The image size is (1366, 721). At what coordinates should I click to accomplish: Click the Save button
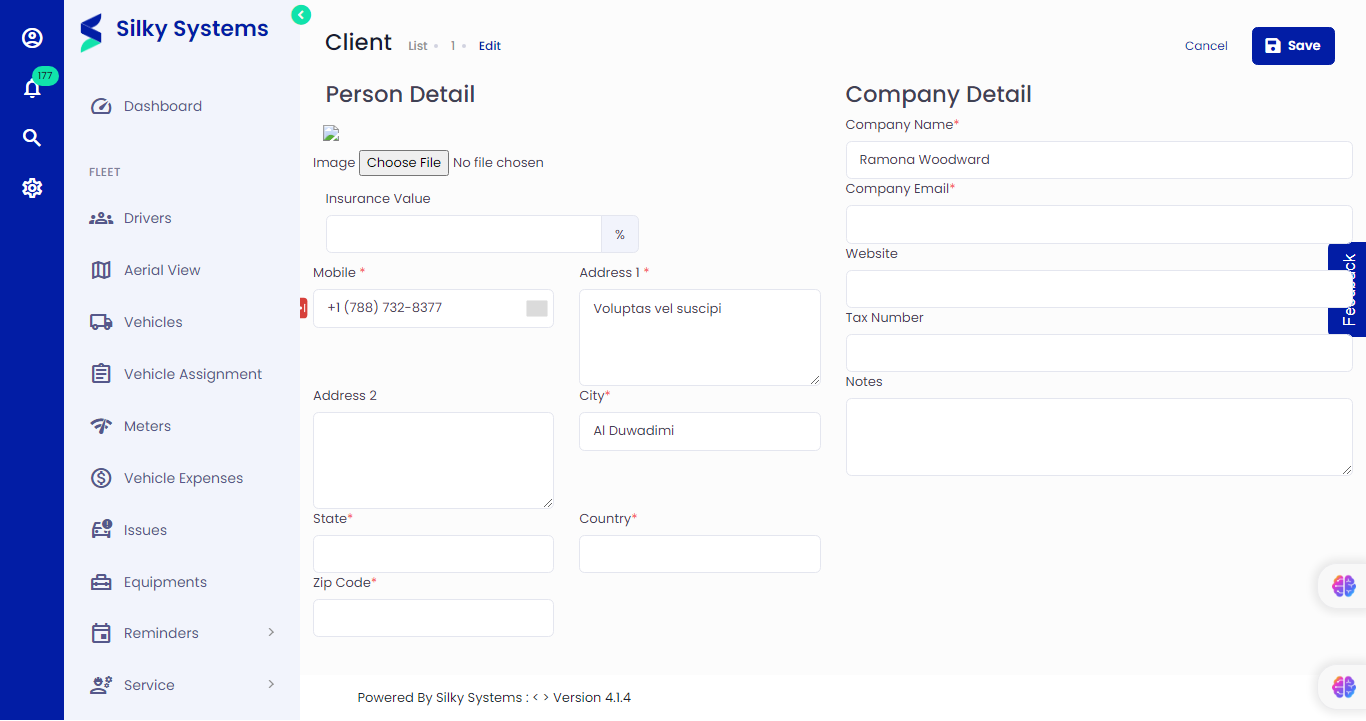(x=1292, y=46)
